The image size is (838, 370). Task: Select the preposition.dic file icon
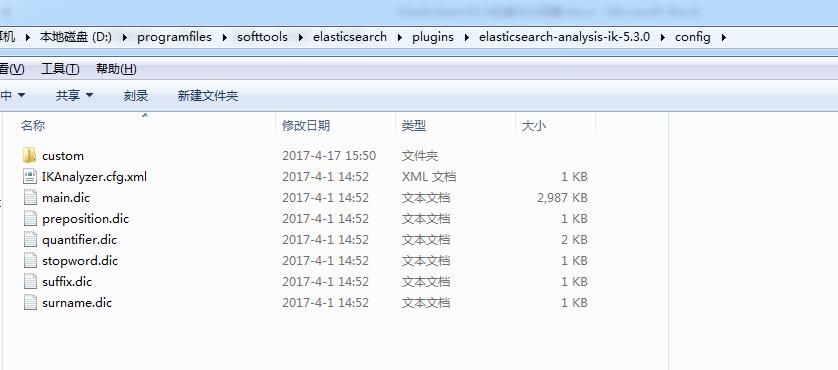(x=30, y=219)
